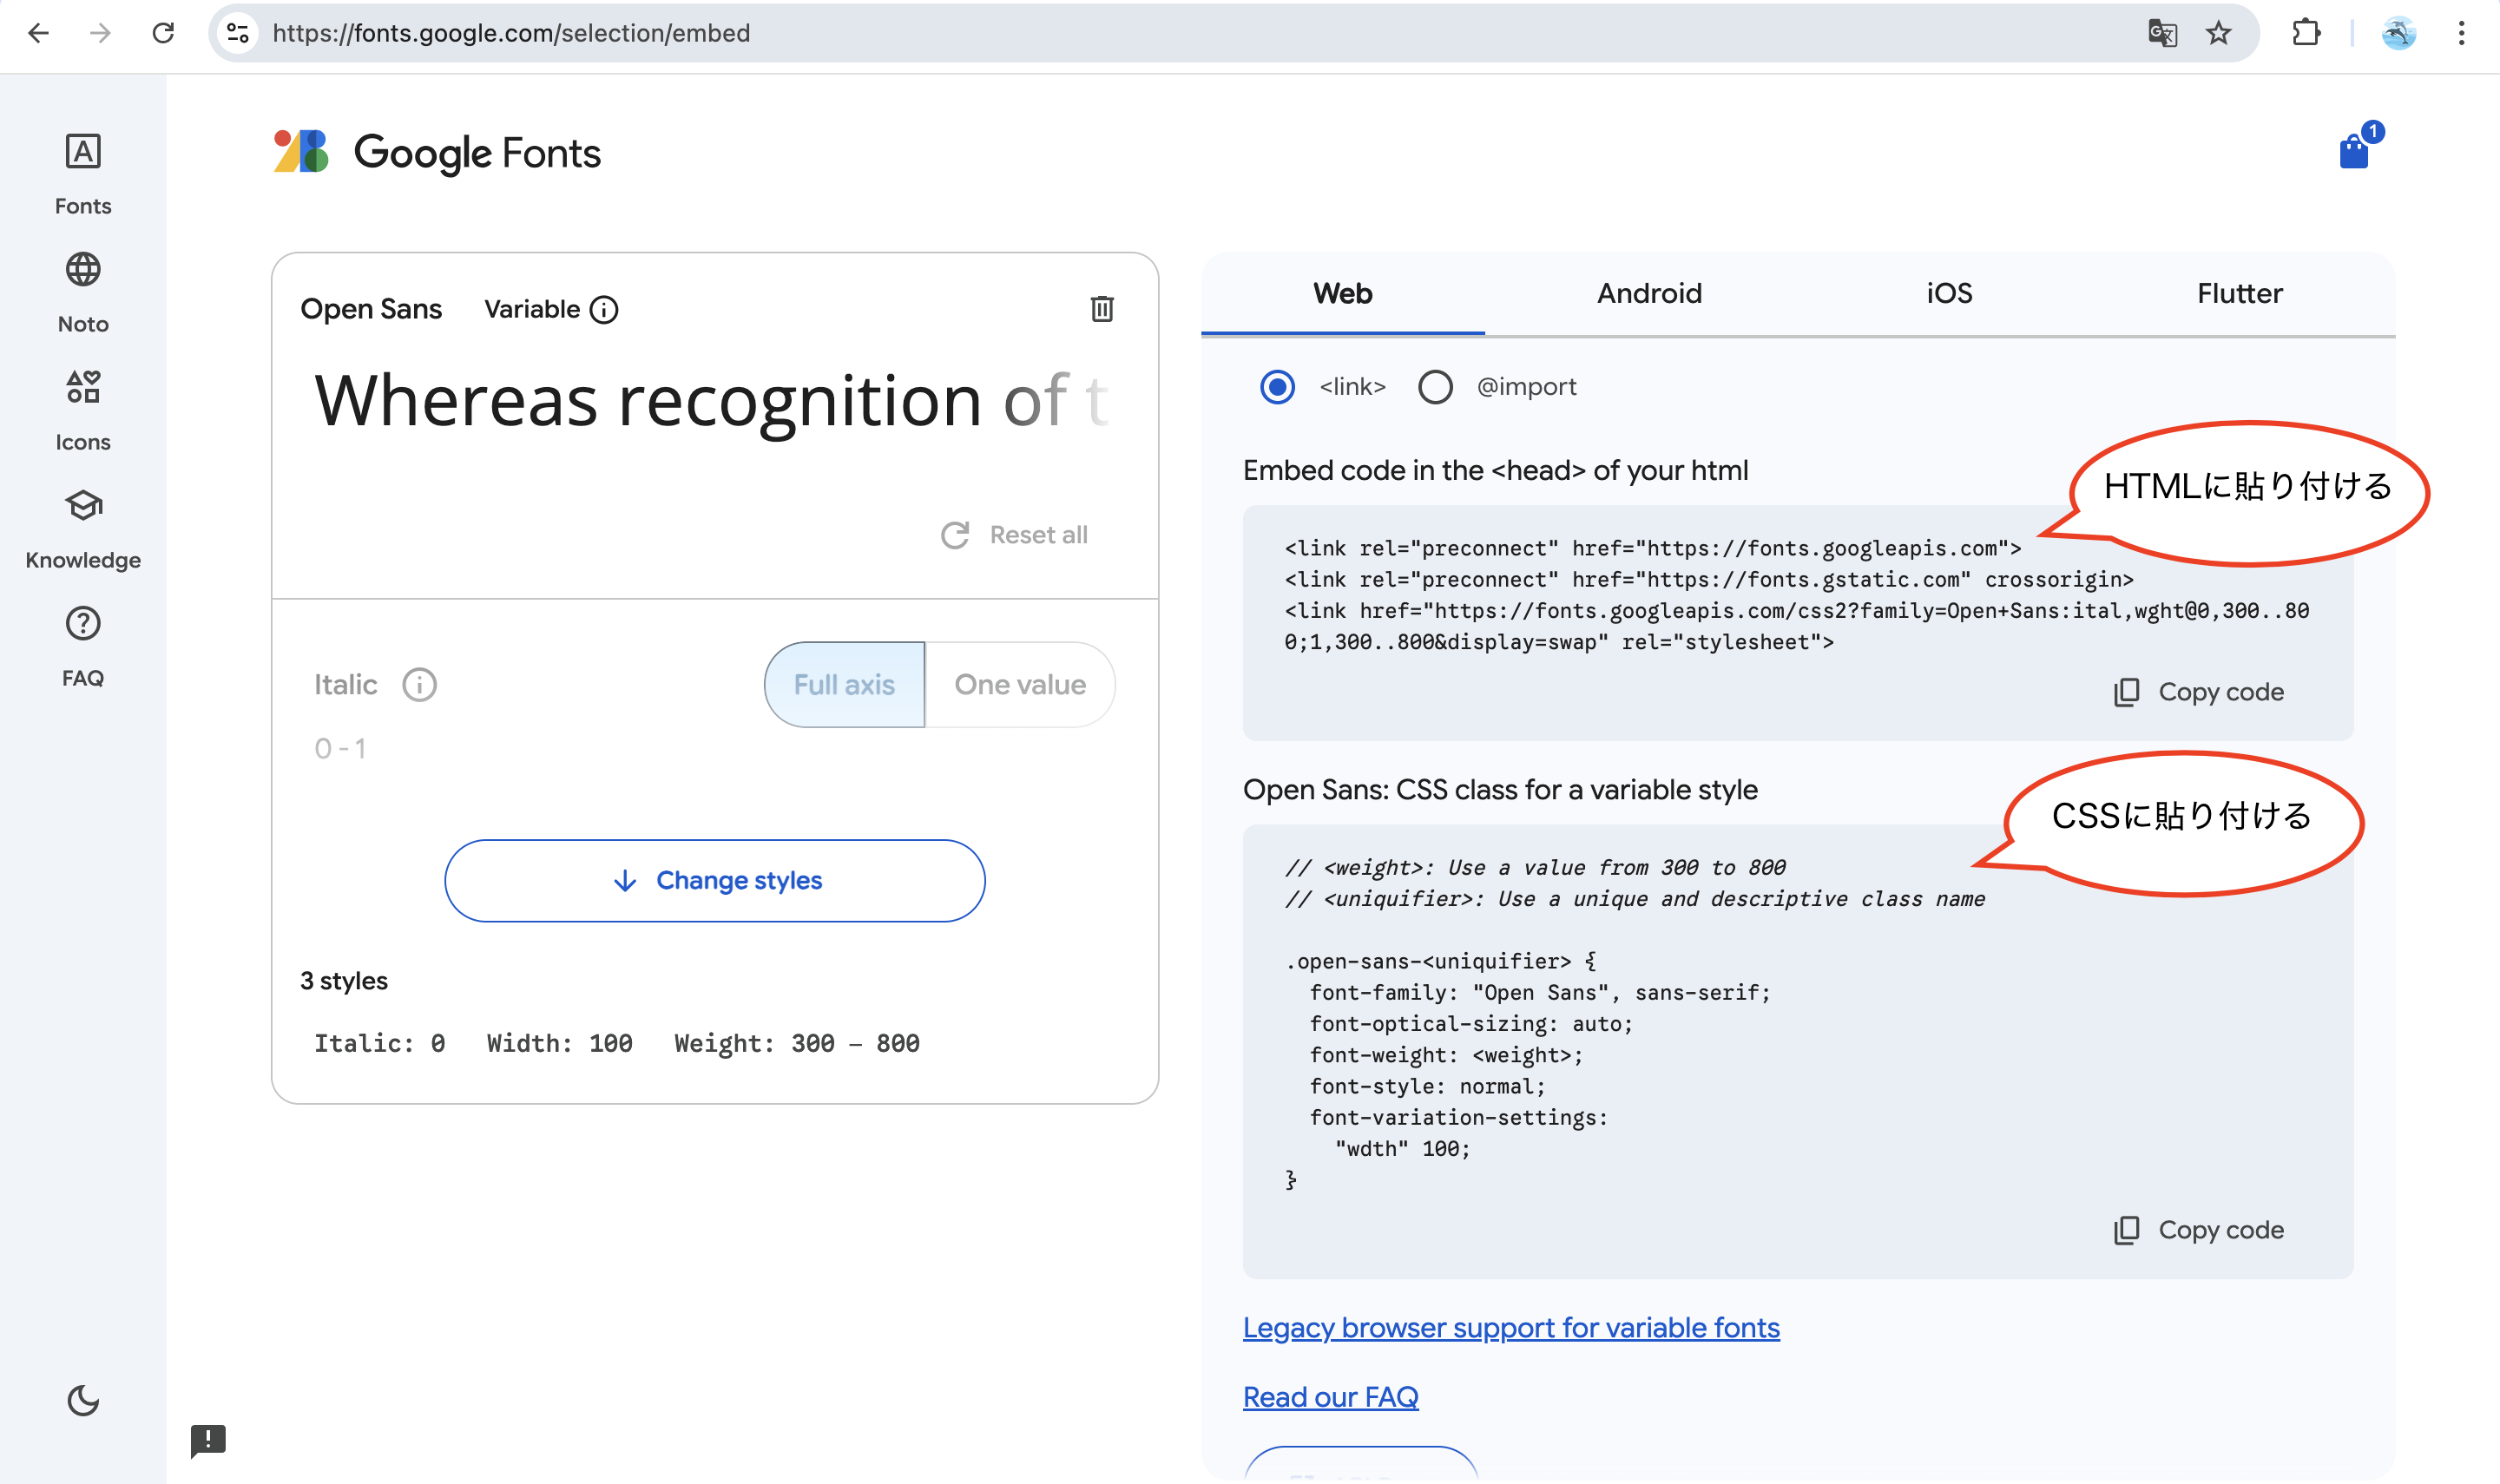This screenshot has height=1484, width=2500.
Task: Expand the Change styles button
Action: pos(715,880)
